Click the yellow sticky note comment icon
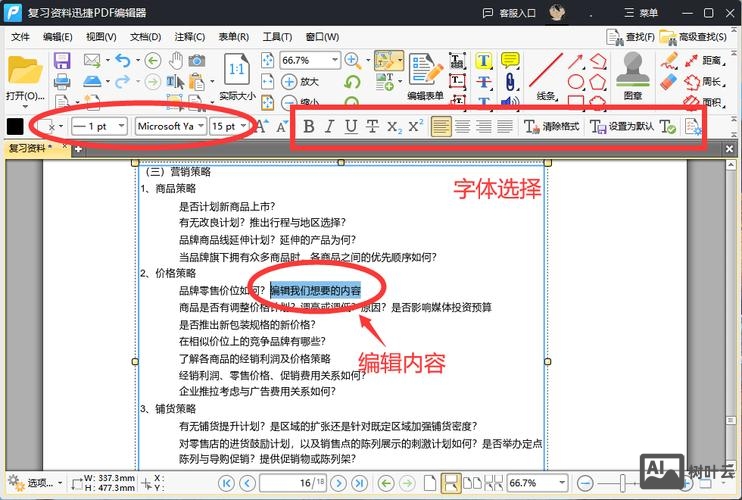Viewport: 742px width, 500px height. point(510,61)
